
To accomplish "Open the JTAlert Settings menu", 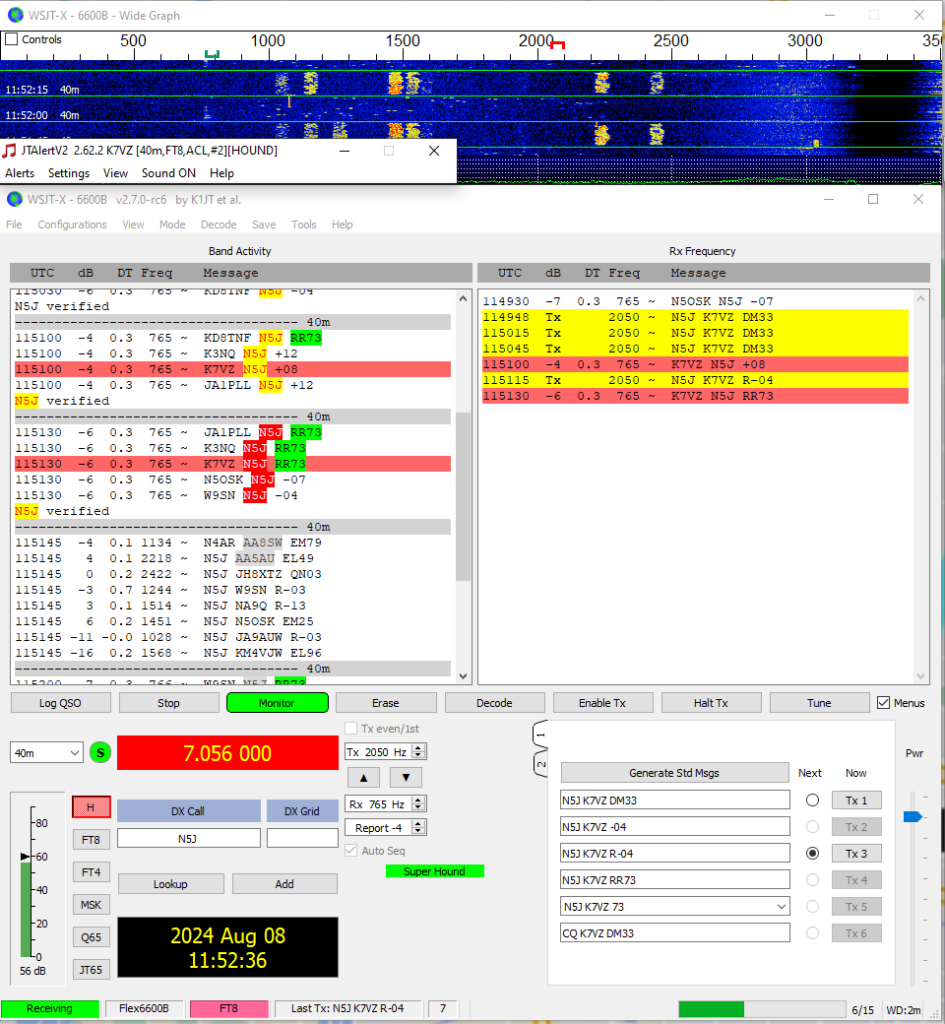I will pyautogui.click(x=69, y=173).
